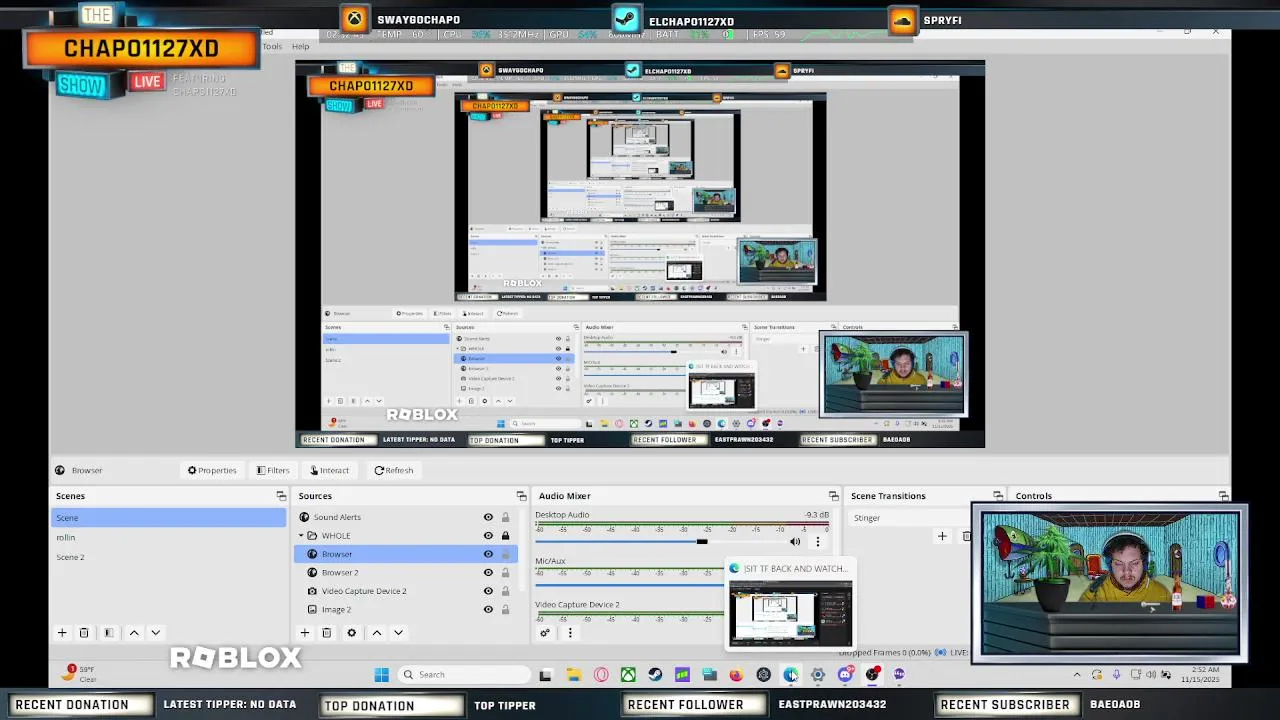Refresh the Browser source
The height and width of the screenshot is (720, 1280).
(x=394, y=470)
